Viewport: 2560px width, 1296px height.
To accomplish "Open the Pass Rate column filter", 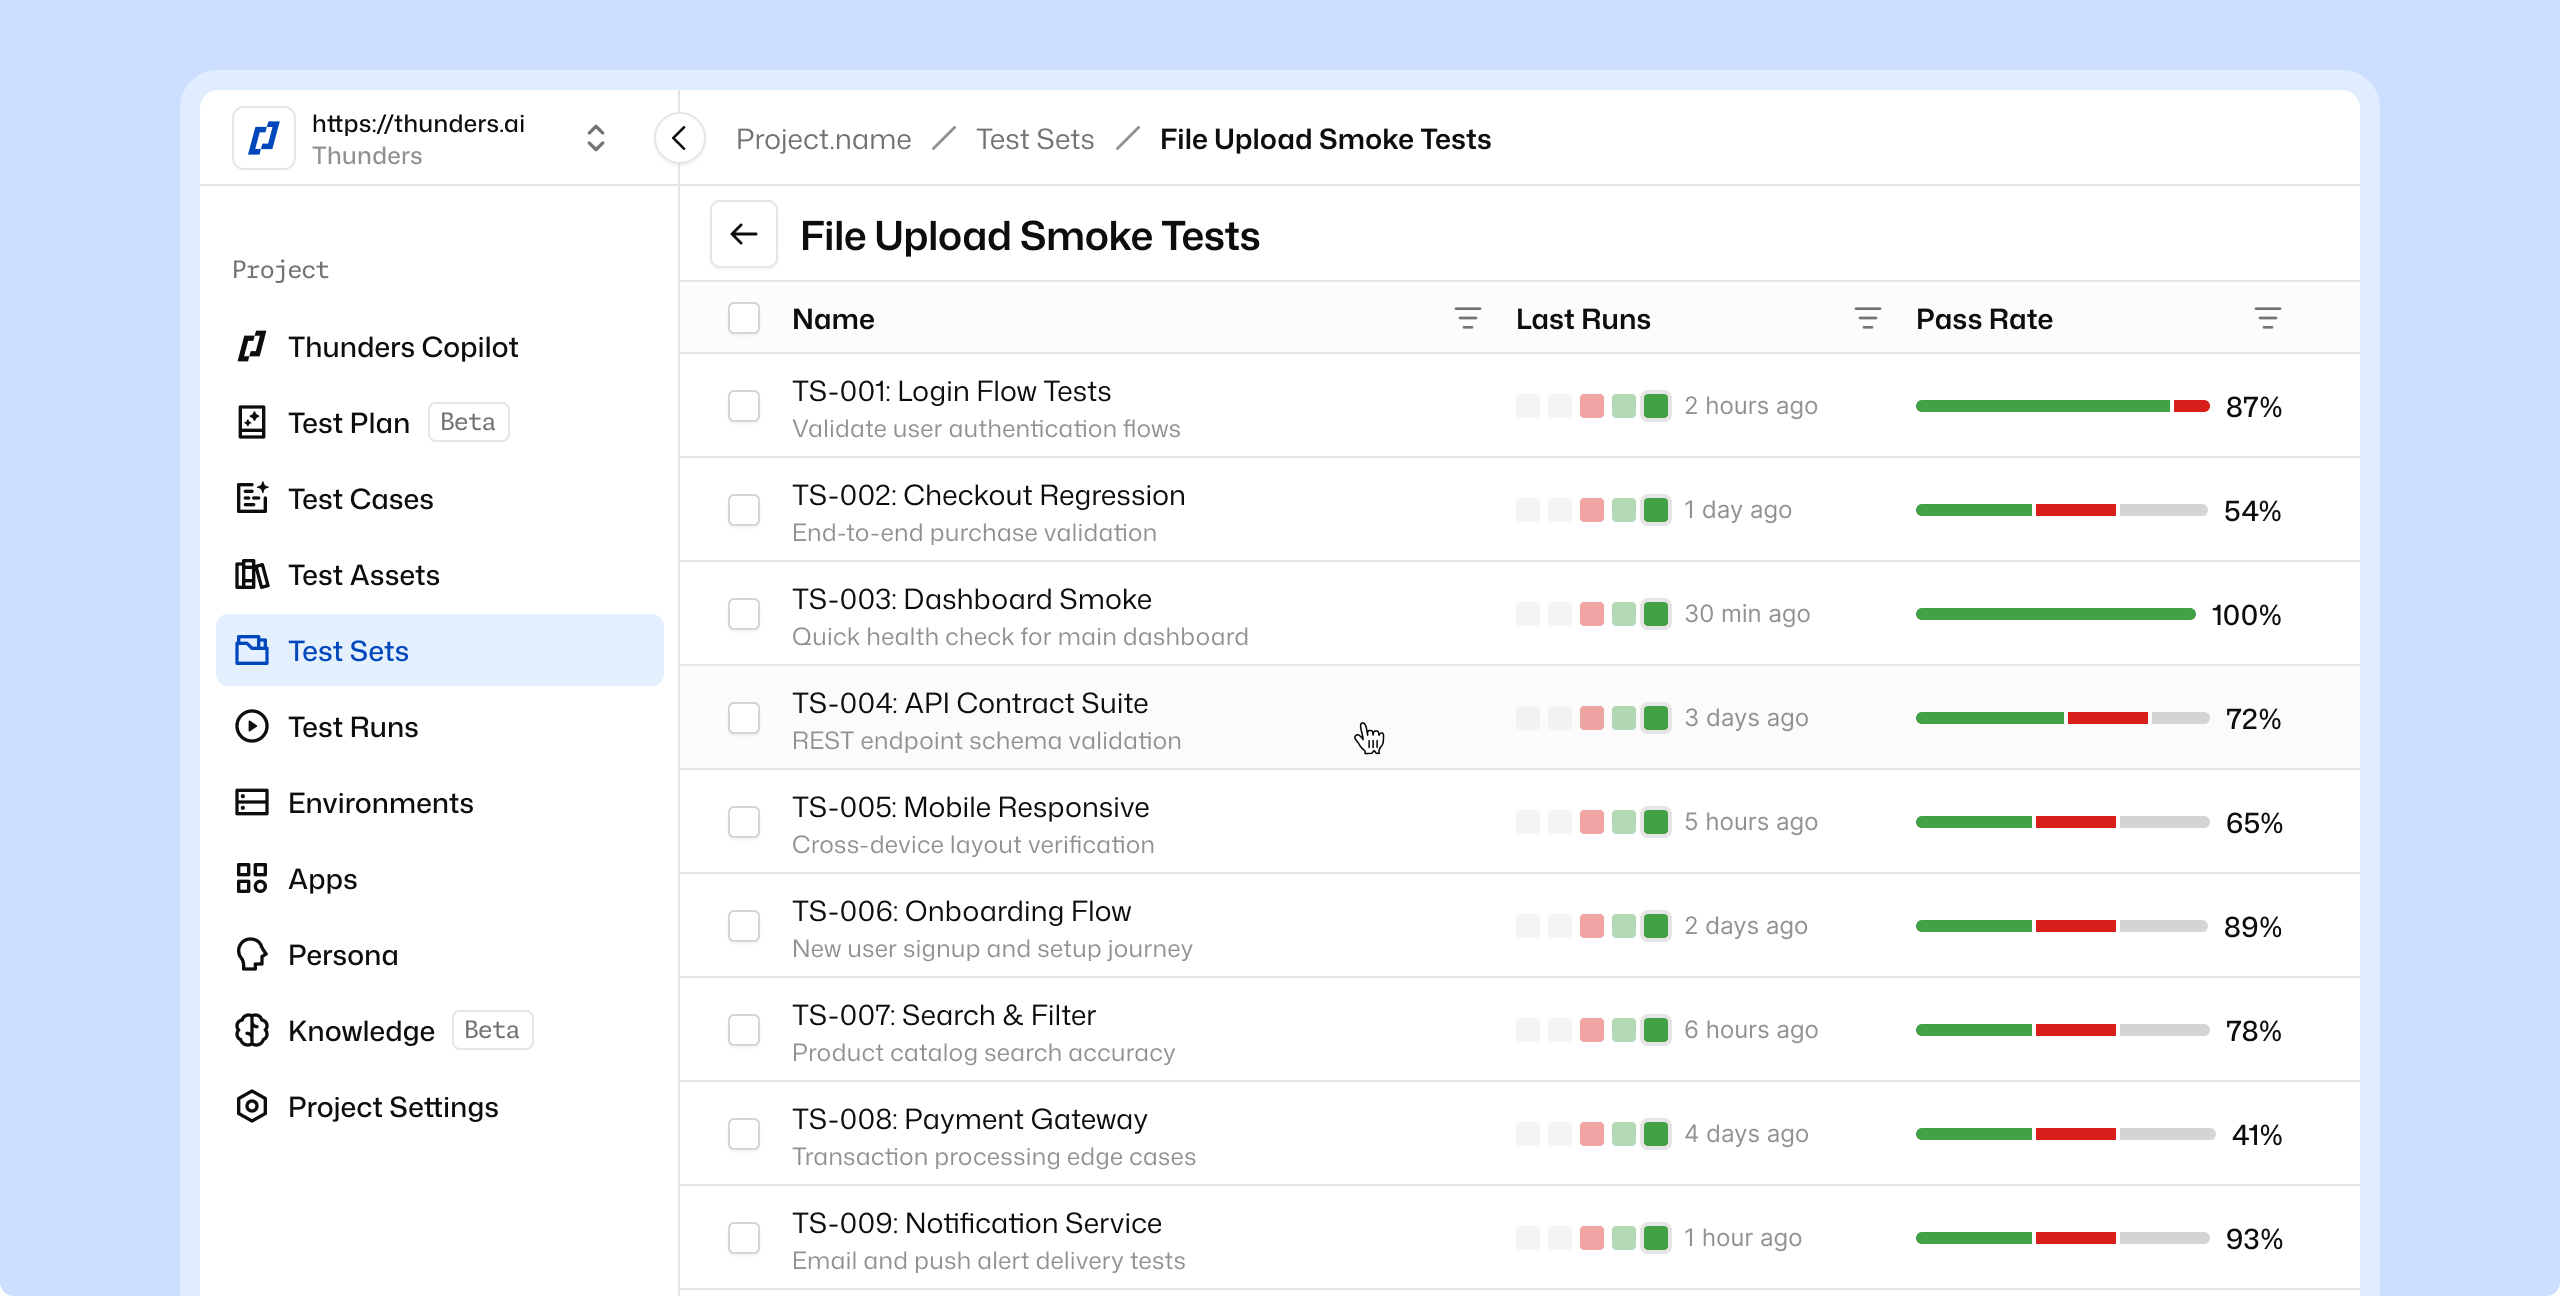I will 2267,319.
